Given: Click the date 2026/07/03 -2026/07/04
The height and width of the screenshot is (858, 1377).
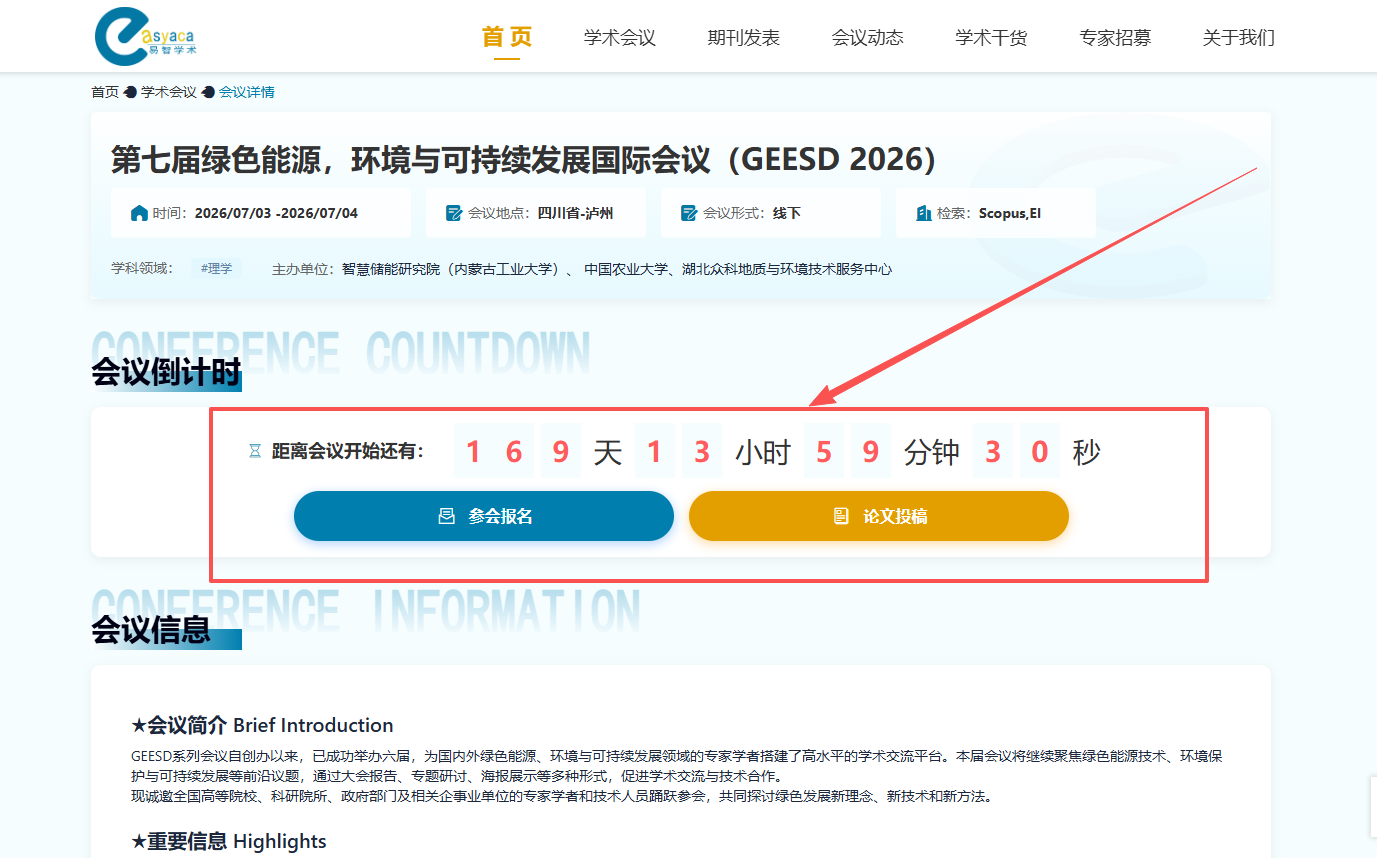Looking at the screenshot, I should pyautogui.click(x=276, y=213).
